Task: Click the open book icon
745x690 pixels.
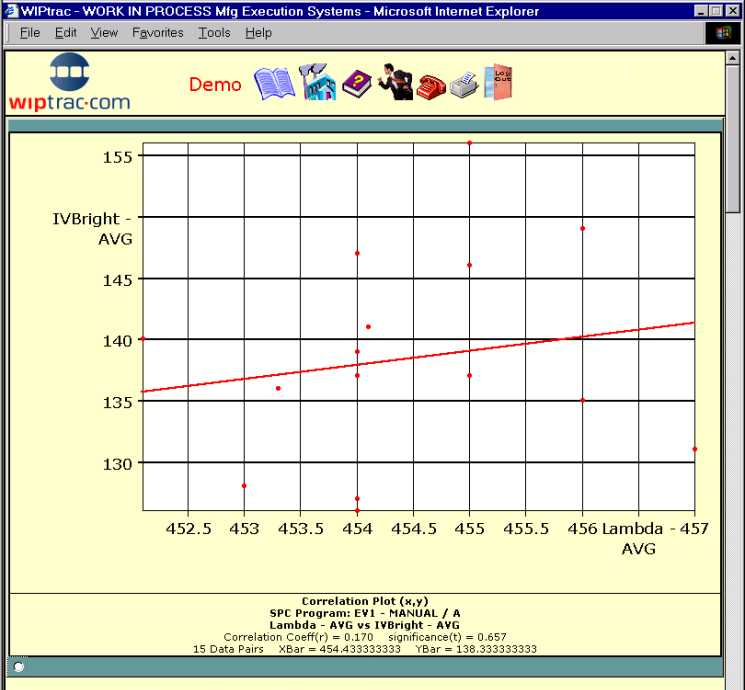Action: [274, 84]
